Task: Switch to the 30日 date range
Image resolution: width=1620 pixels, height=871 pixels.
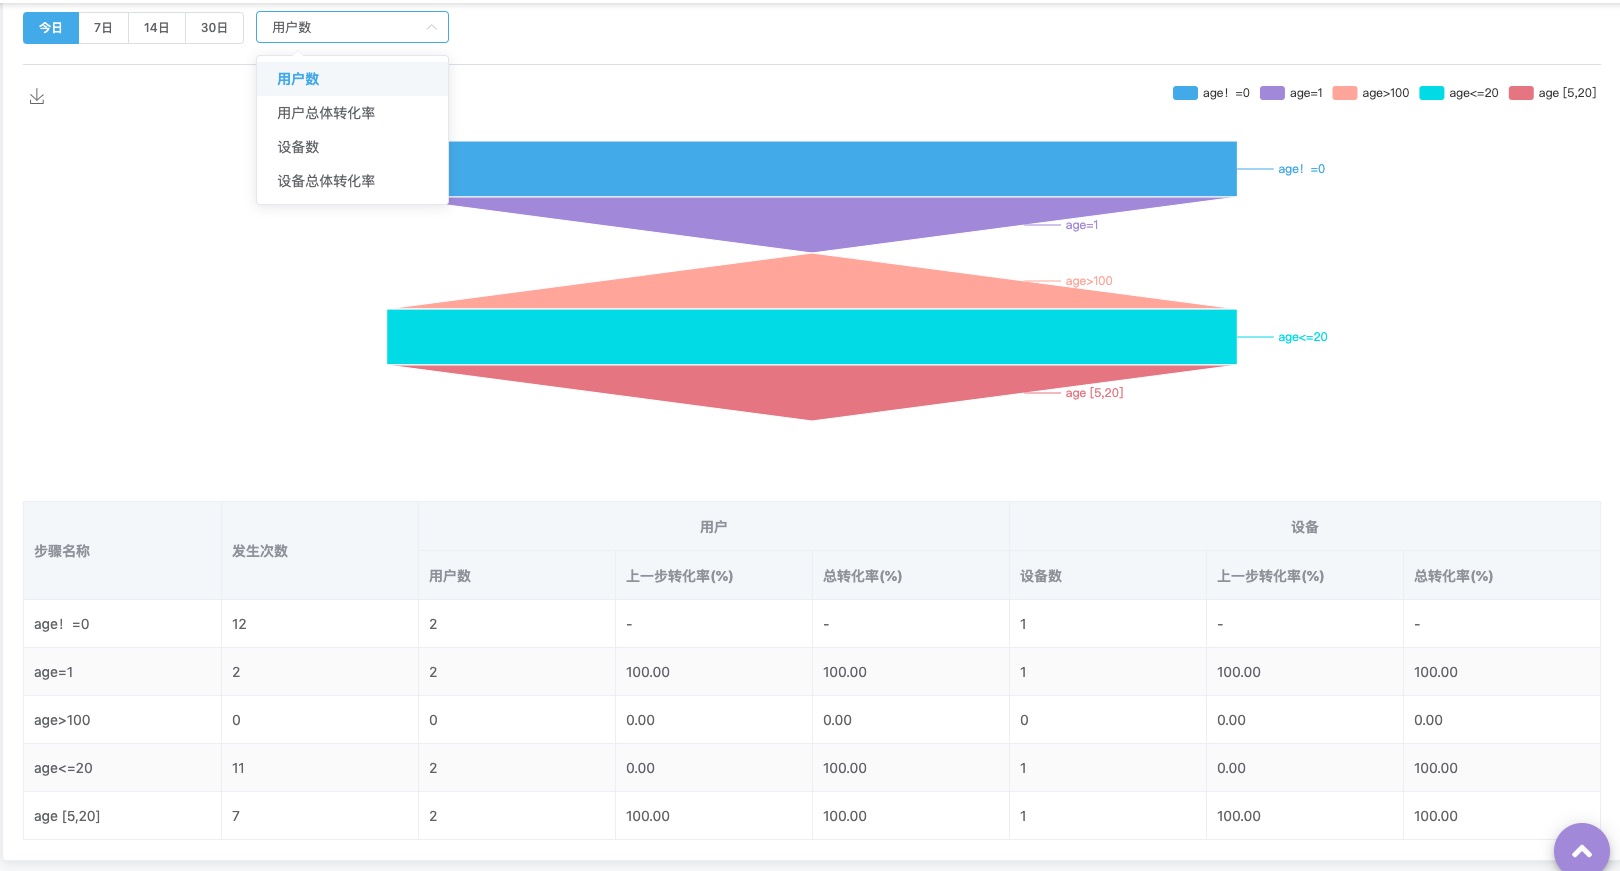Action: [214, 28]
